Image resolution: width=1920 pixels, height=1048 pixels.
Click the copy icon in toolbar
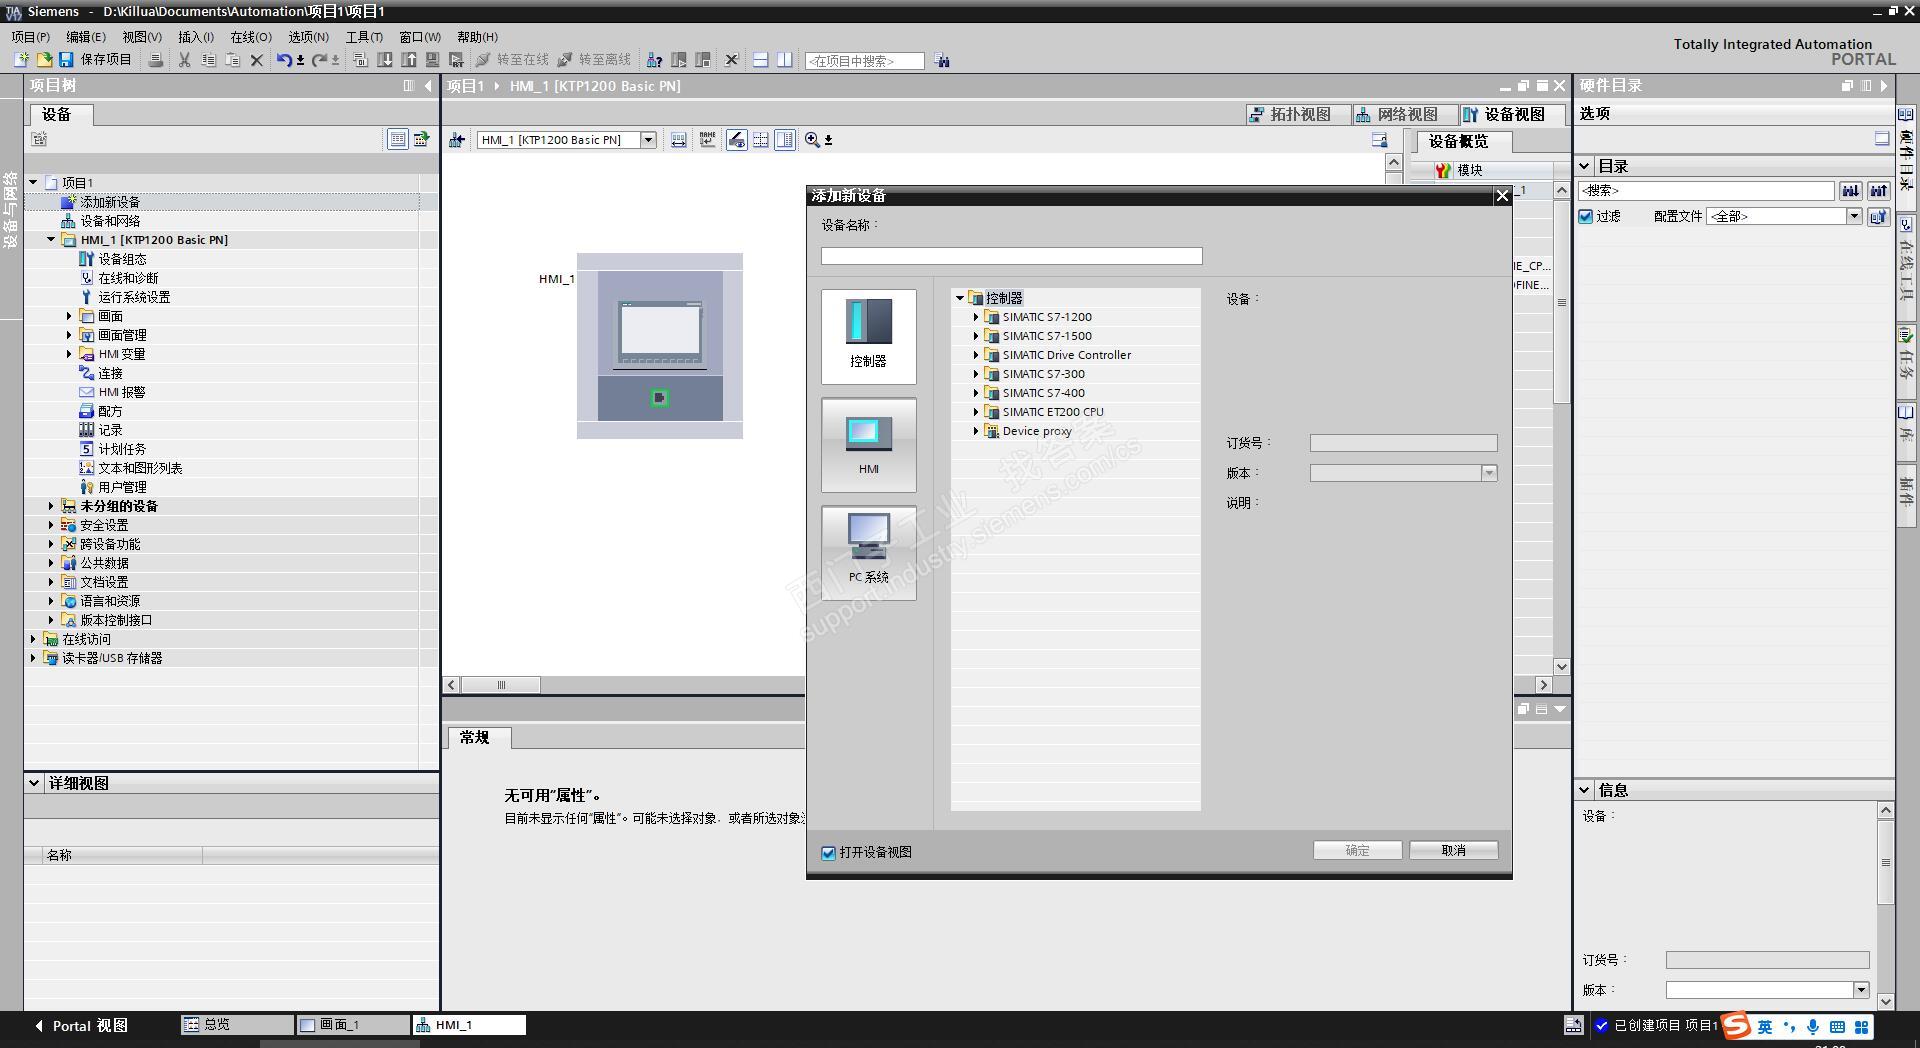click(208, 60)
